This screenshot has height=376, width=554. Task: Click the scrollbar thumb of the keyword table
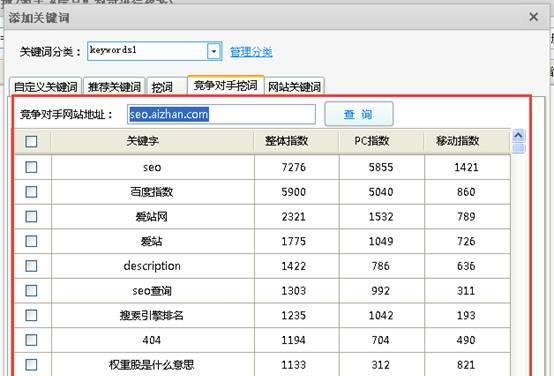(518, 148)
